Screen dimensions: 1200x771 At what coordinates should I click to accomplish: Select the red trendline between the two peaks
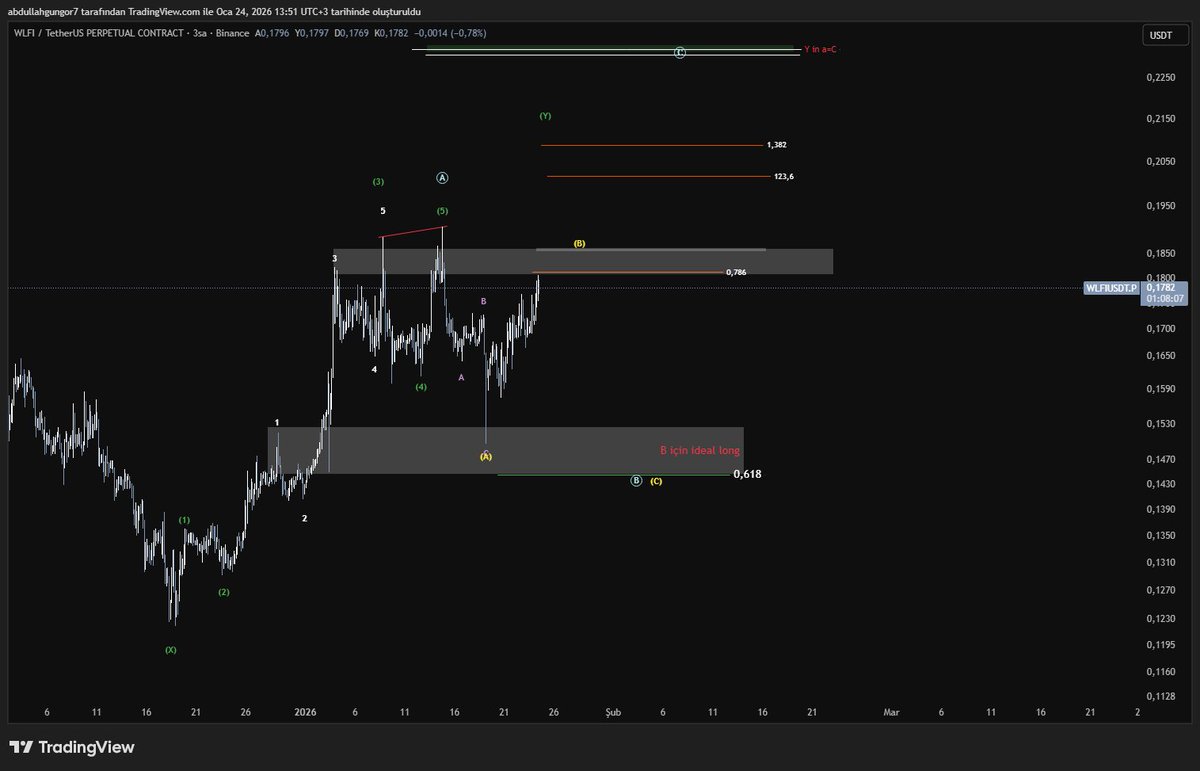[x=413, y=232]
